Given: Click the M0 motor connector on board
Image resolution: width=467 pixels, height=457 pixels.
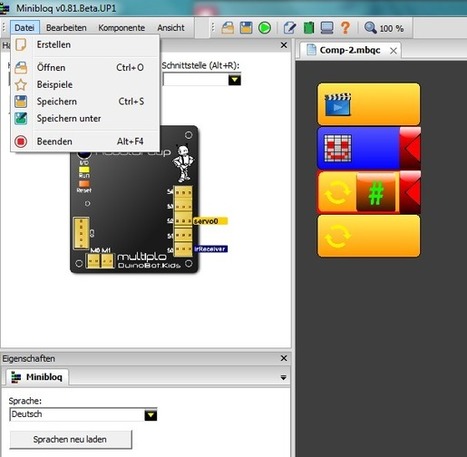Looking at the screenshot, I should click(93, 261).
